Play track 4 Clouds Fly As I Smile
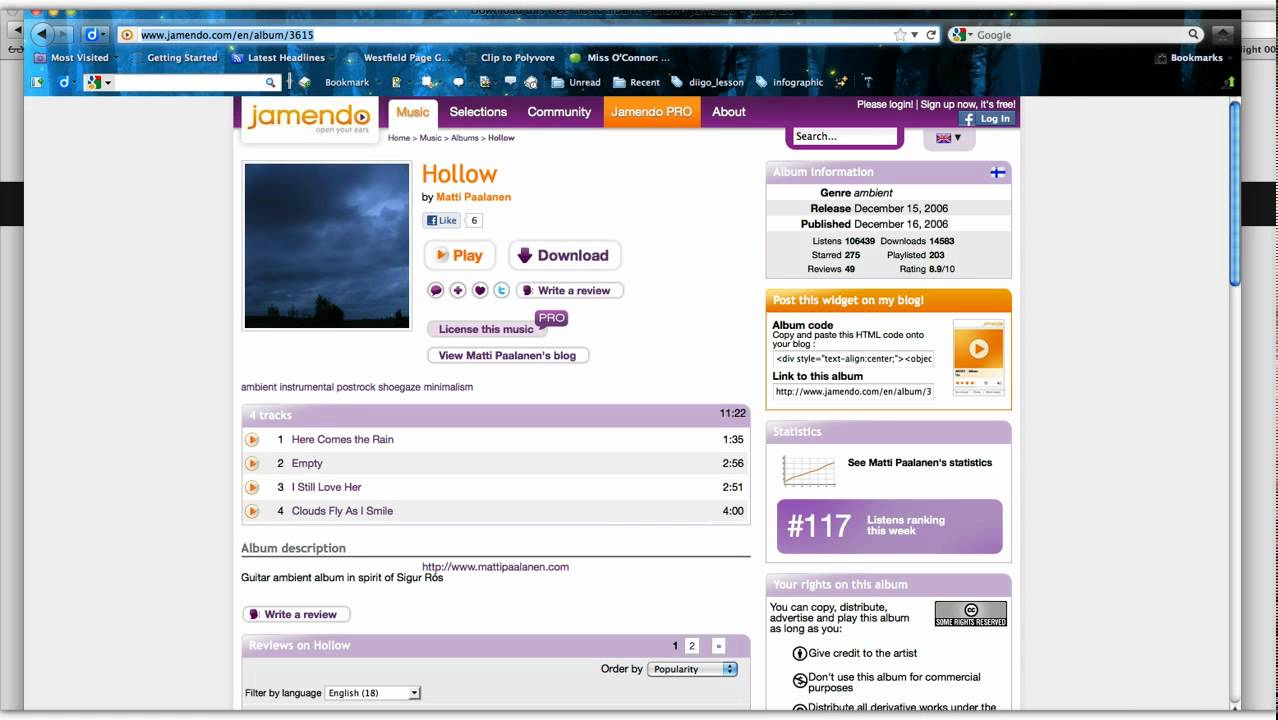This screenshot has height=720, width=1278. tap(252, 511)
